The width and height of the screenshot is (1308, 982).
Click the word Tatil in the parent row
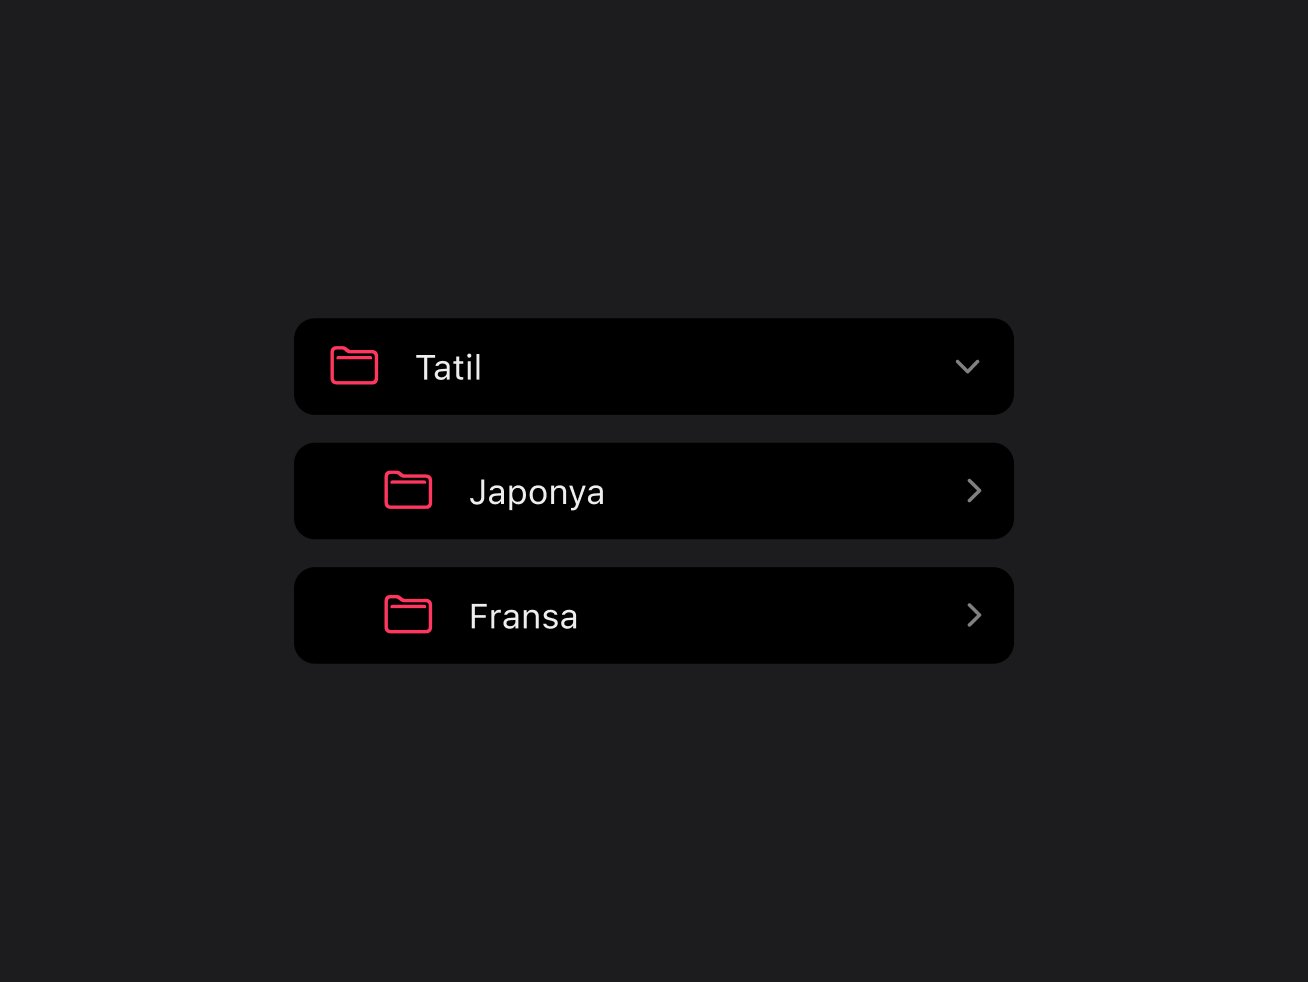(448, 367)
